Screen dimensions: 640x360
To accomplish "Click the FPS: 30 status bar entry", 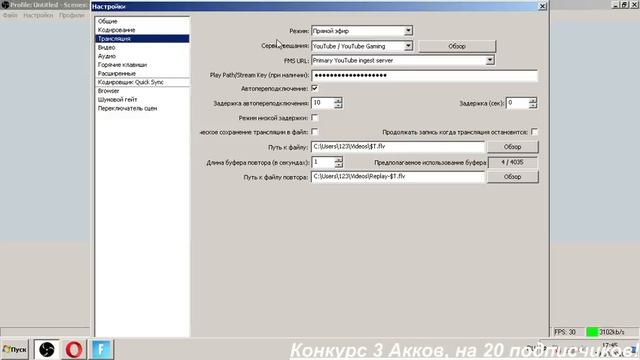I will 565,332.
